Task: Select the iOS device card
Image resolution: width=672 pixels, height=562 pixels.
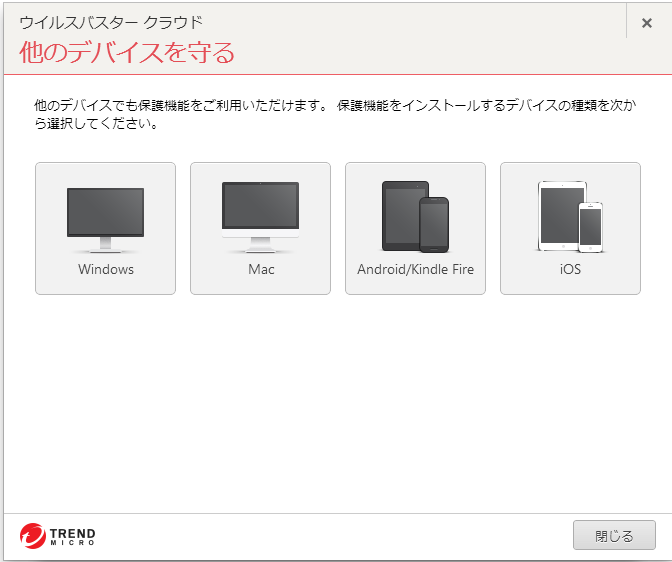Action: tap(570, 228)
